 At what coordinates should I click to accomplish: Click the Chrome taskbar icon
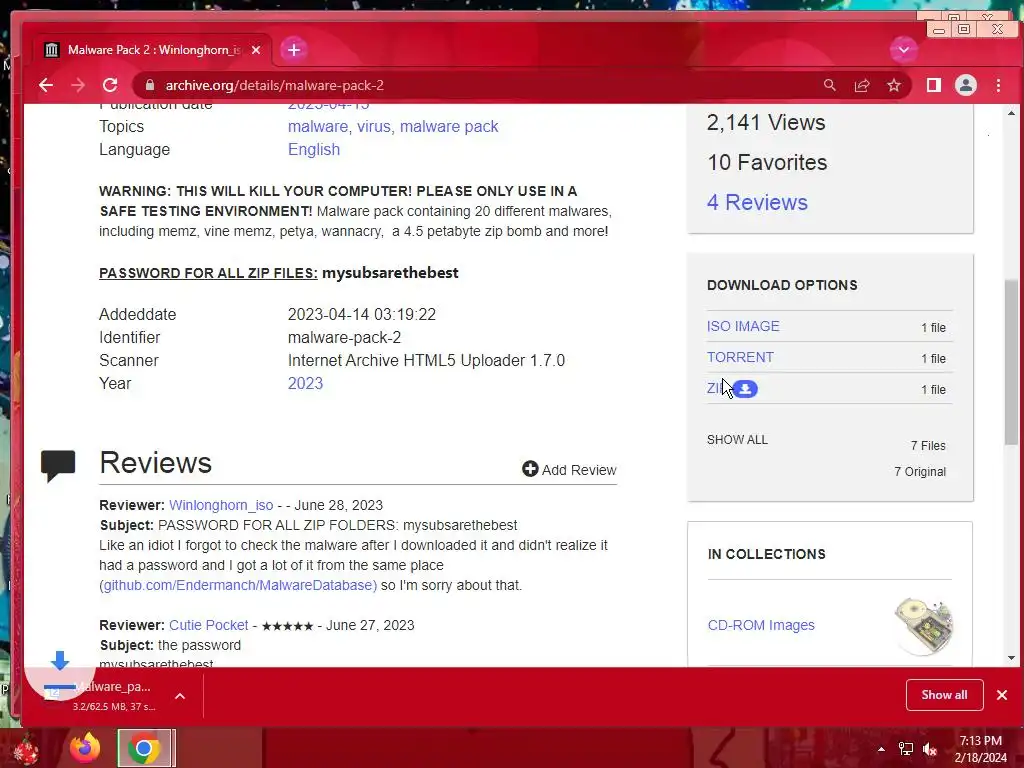144,748
